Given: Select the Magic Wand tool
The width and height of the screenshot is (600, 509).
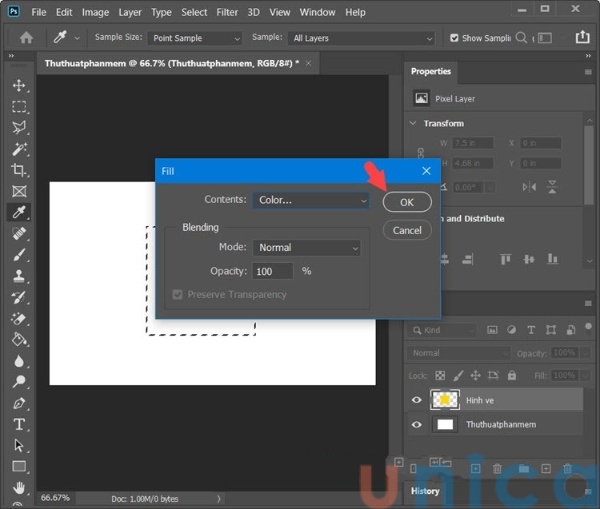Looking at the screenshot, I should coord(19,149).
